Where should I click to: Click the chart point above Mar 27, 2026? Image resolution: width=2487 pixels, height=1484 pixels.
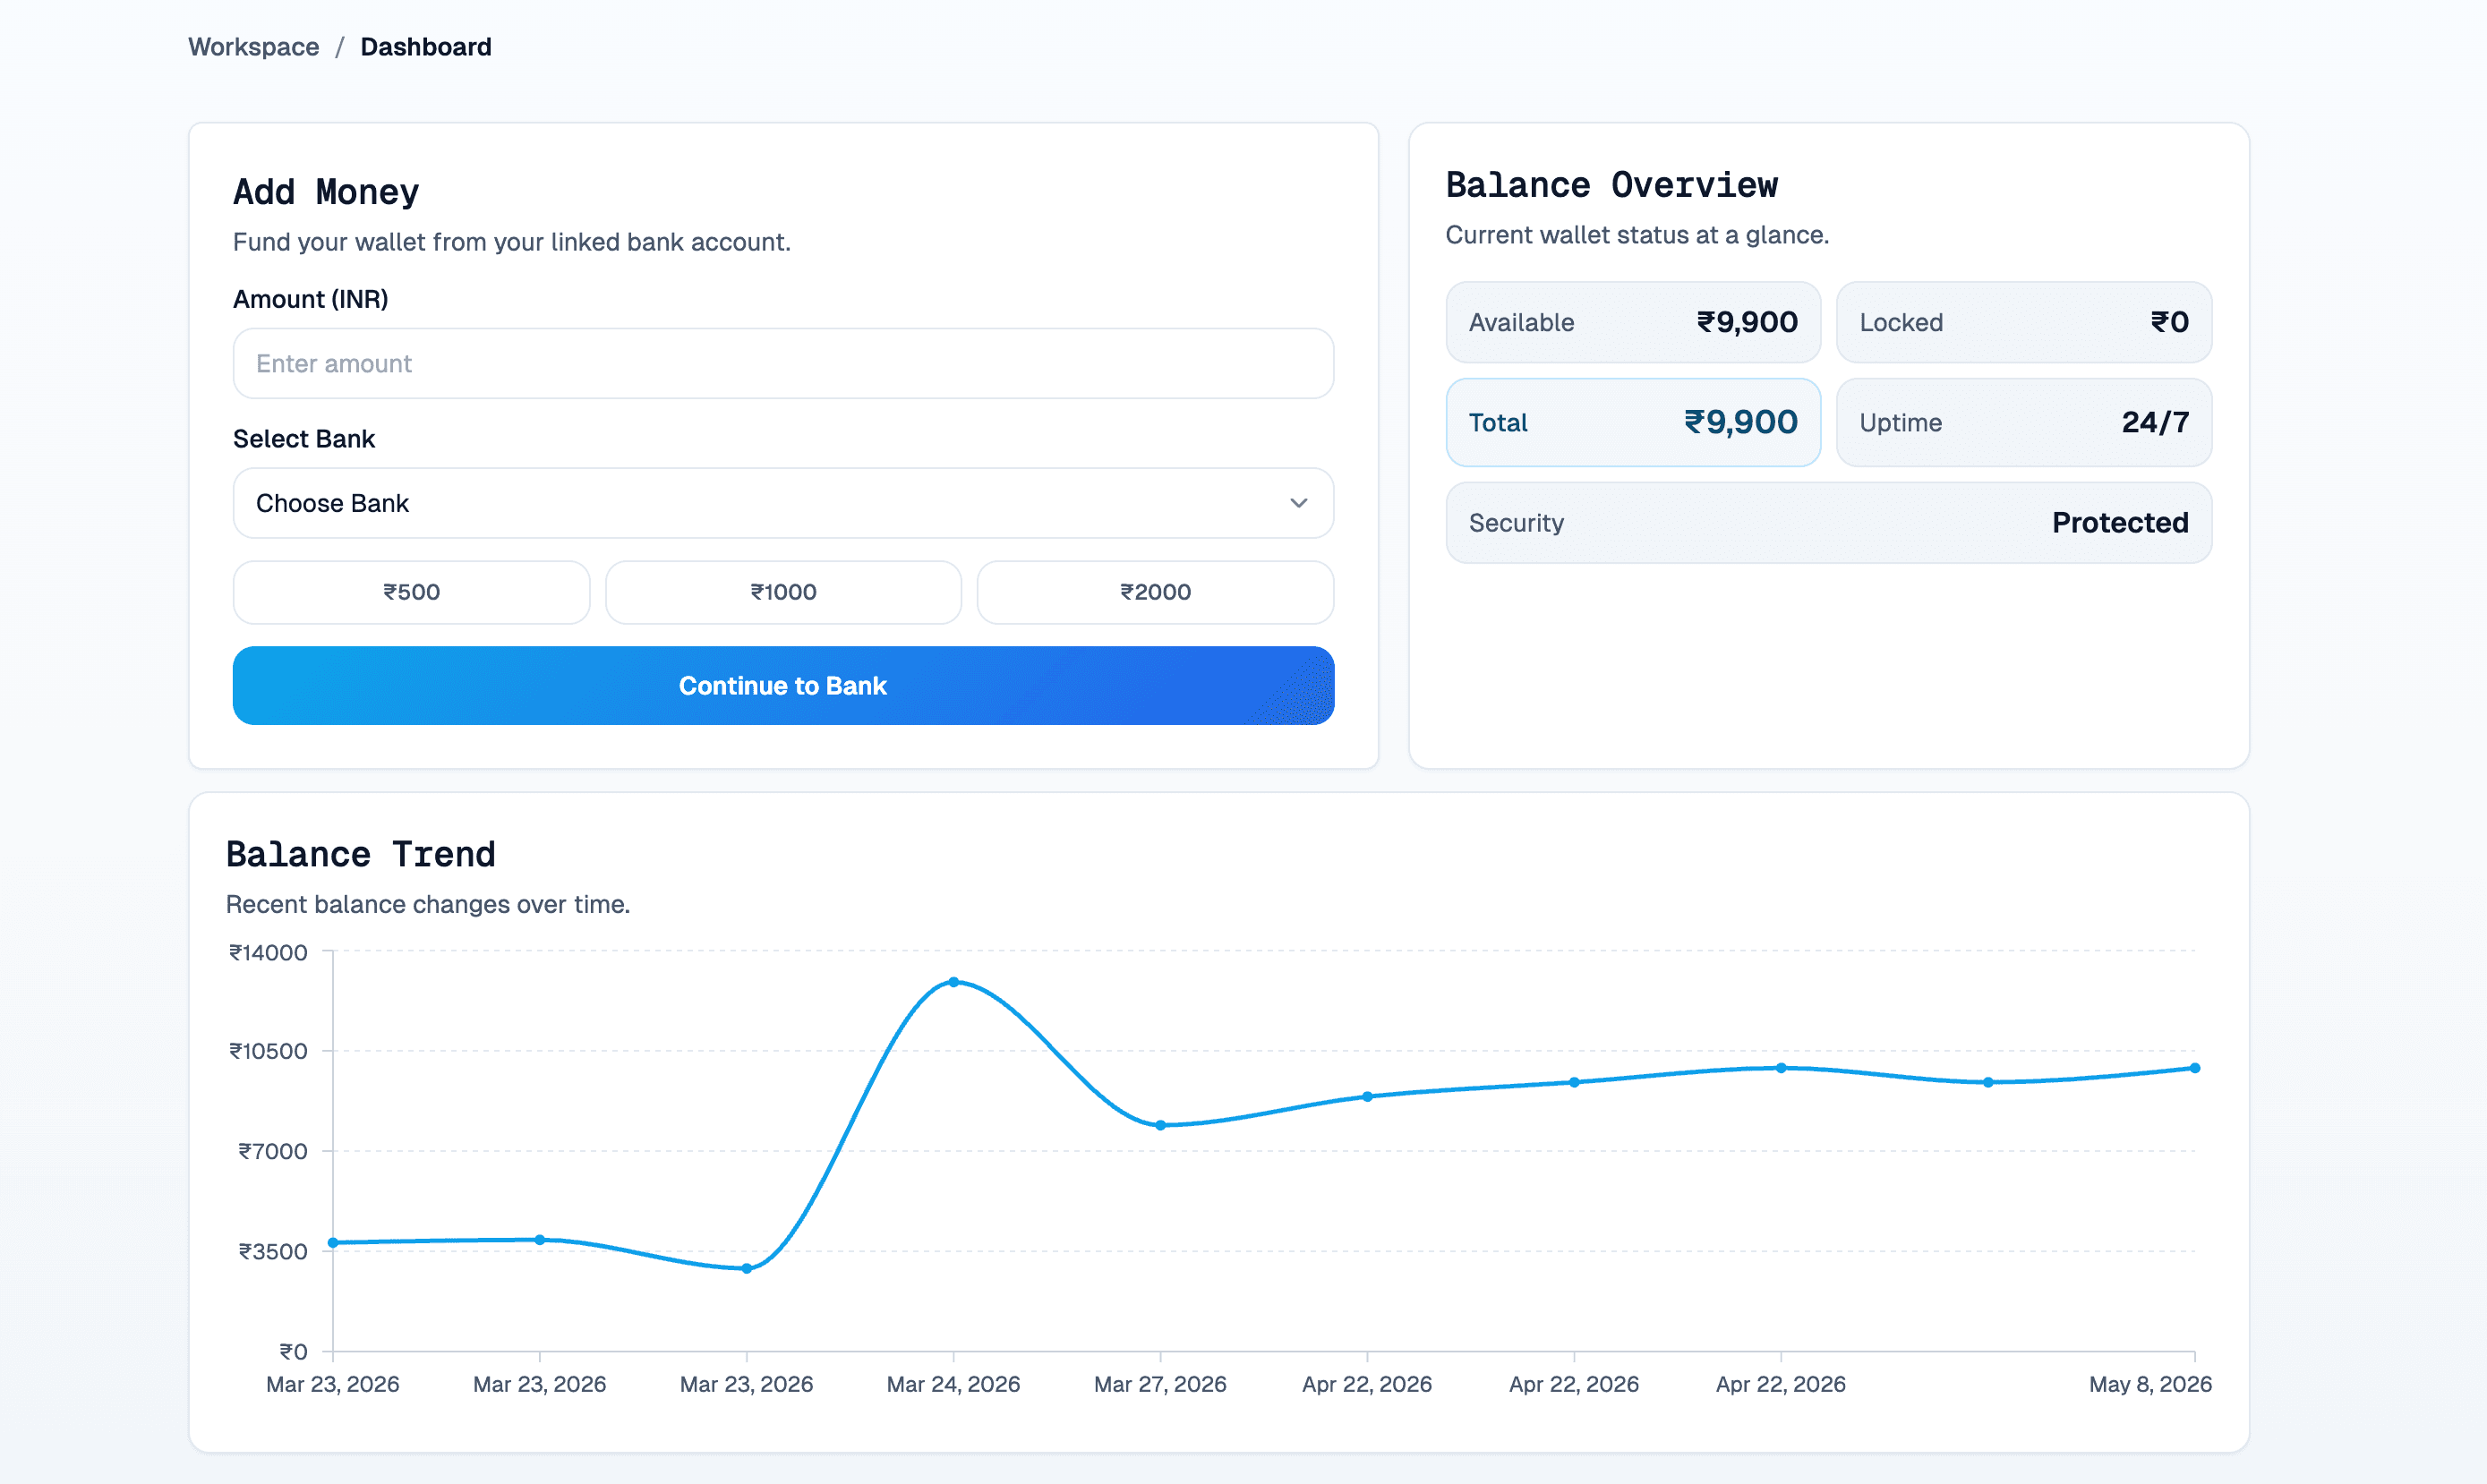tap(1161, 1125)
